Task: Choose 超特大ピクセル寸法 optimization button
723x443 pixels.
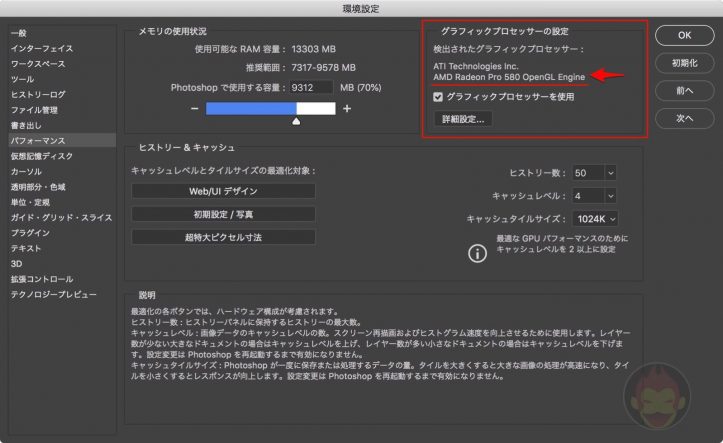Action: (223, 237)
